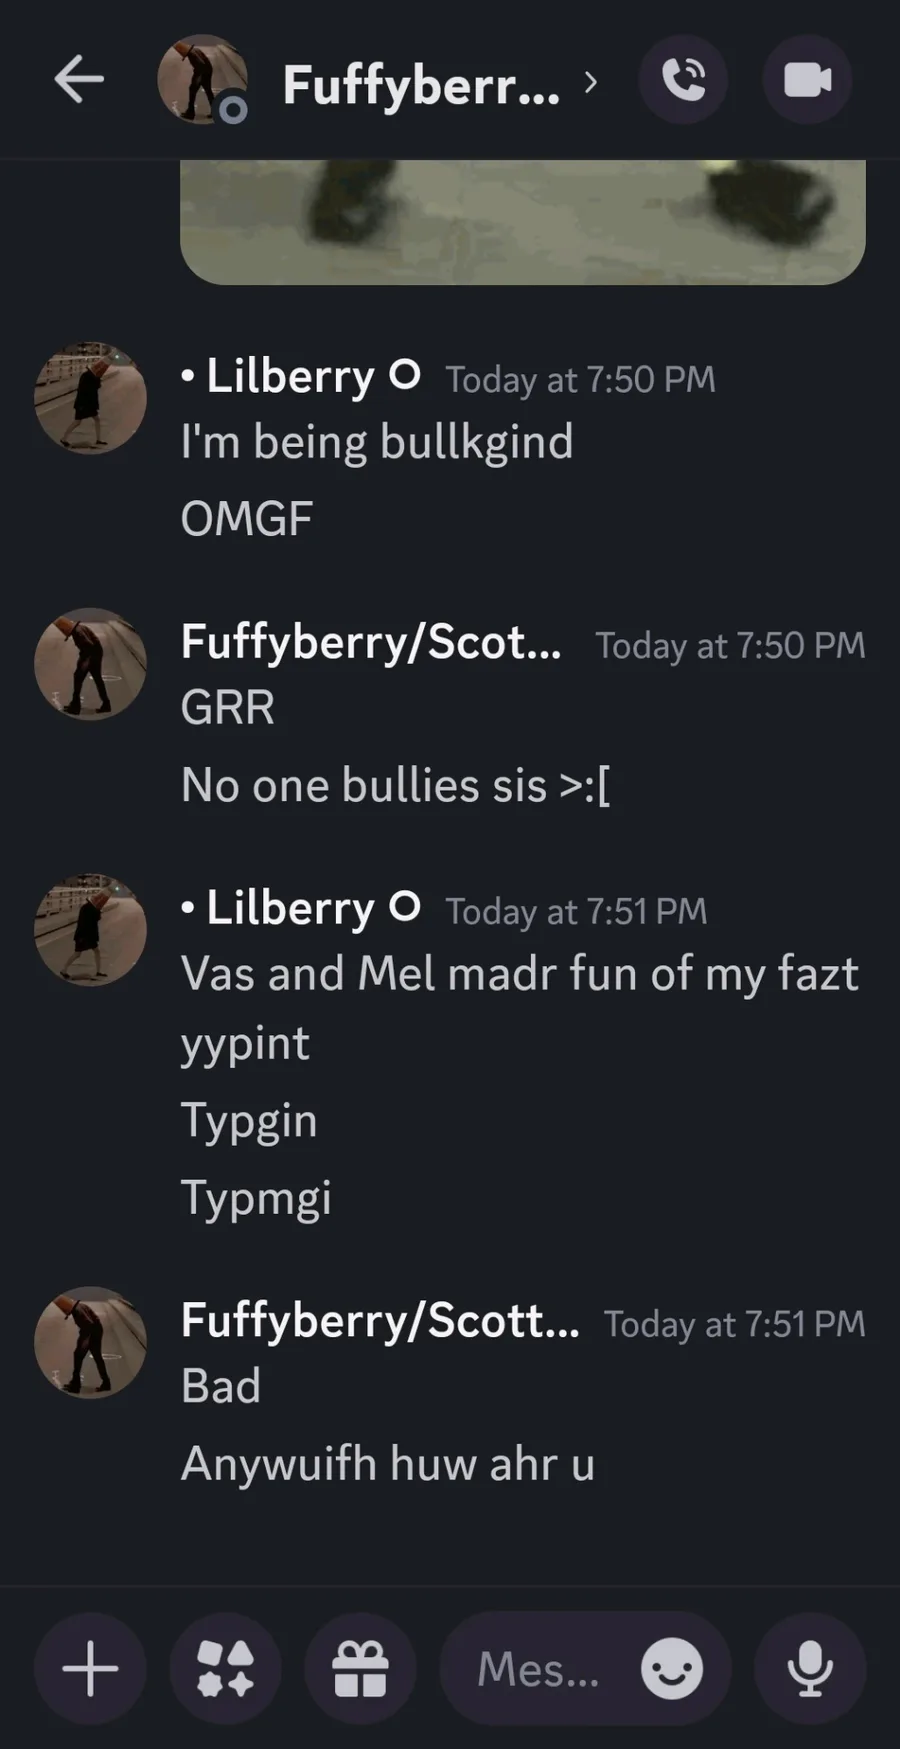The height and width of the screenshot is (1749, 900).
Task: Select the "I'm being bullkgind" message
Action: click(x=377, y=442)
